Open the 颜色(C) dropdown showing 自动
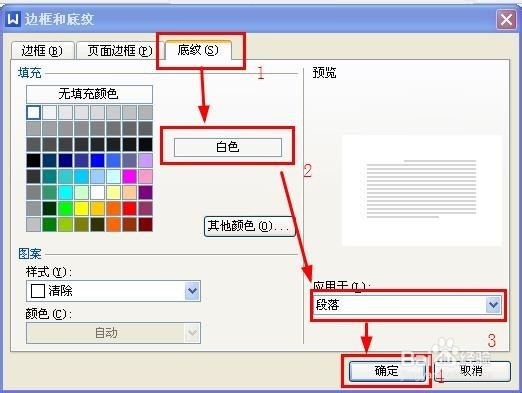522x393 pixels. tap(113, 333)
